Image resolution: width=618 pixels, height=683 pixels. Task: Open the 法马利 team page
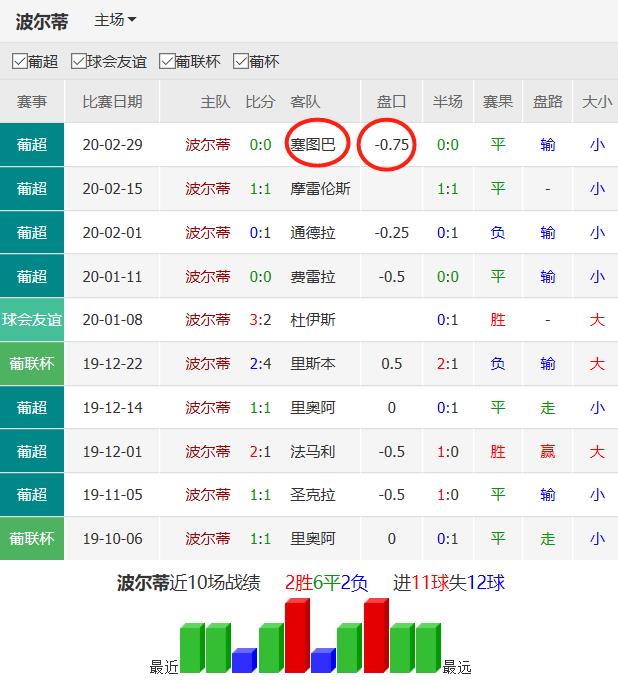312,452
